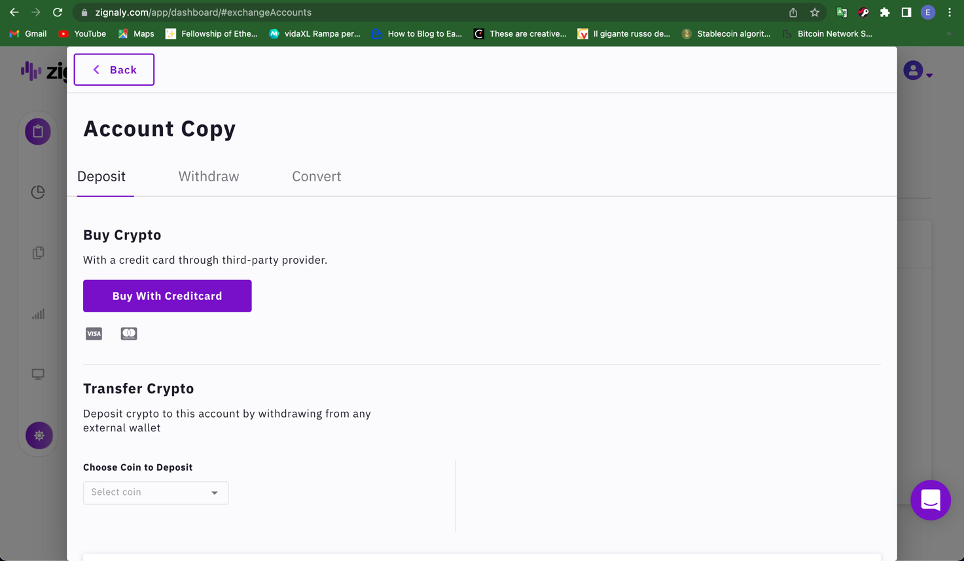This screenshot has height=562, width=964.
Task: Bookmark this page with the star
Action: pos(815,12)
